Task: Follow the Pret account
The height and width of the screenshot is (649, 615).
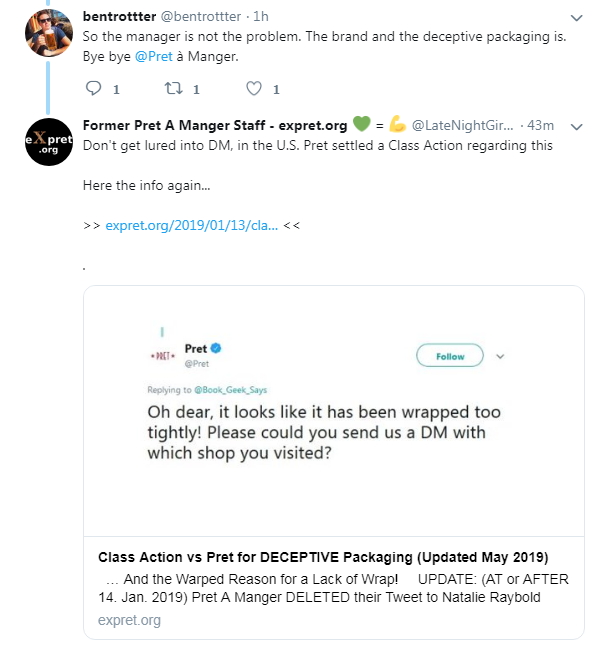Action: coord(450,356)
